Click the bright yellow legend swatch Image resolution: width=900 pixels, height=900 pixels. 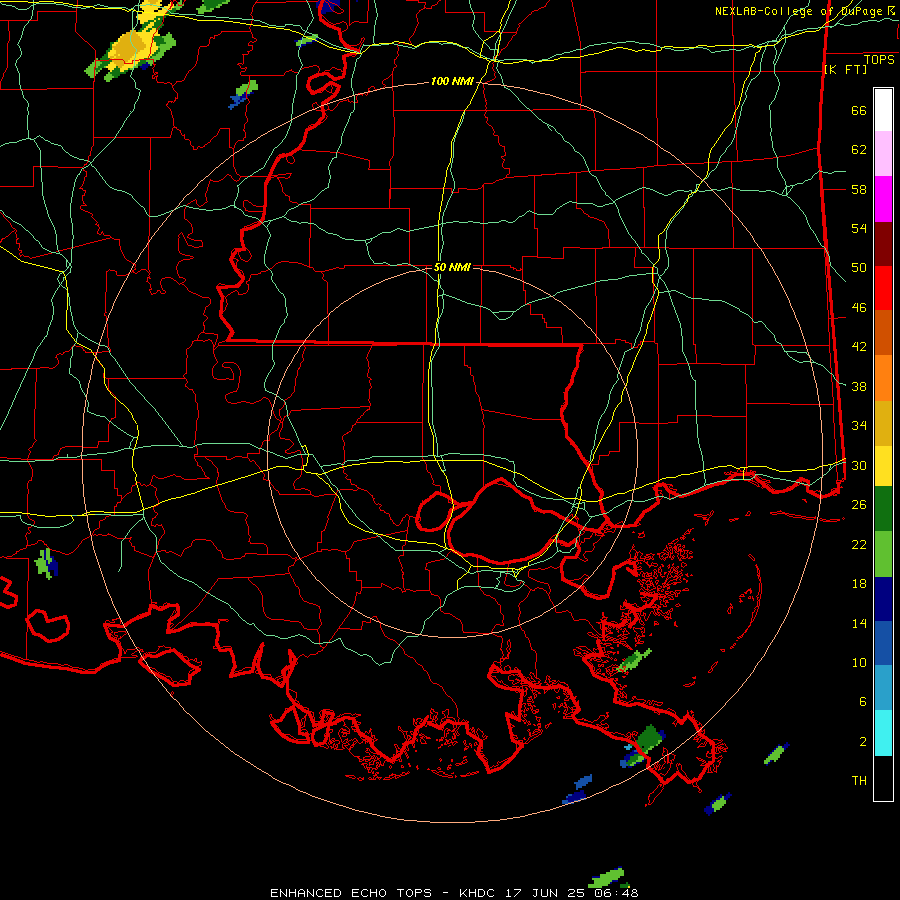pyautogui.click(x=883, y=466)
